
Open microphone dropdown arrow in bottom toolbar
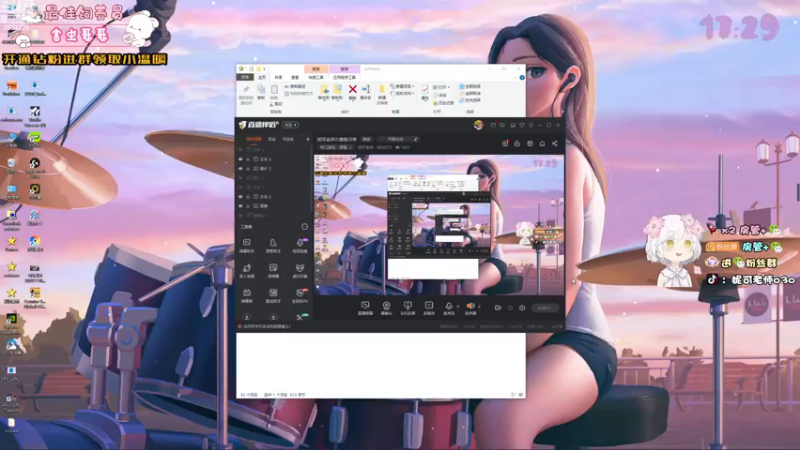[x=457, y=307]
